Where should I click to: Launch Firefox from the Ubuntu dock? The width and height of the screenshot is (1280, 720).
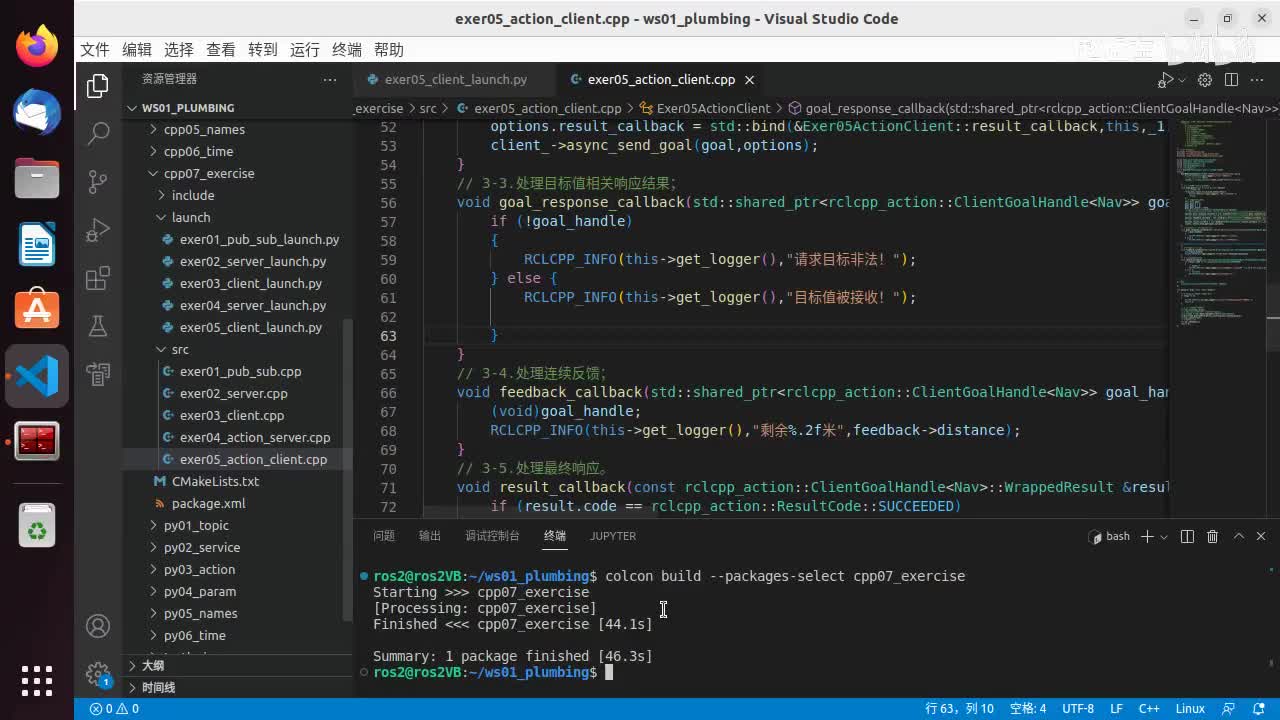37,46
